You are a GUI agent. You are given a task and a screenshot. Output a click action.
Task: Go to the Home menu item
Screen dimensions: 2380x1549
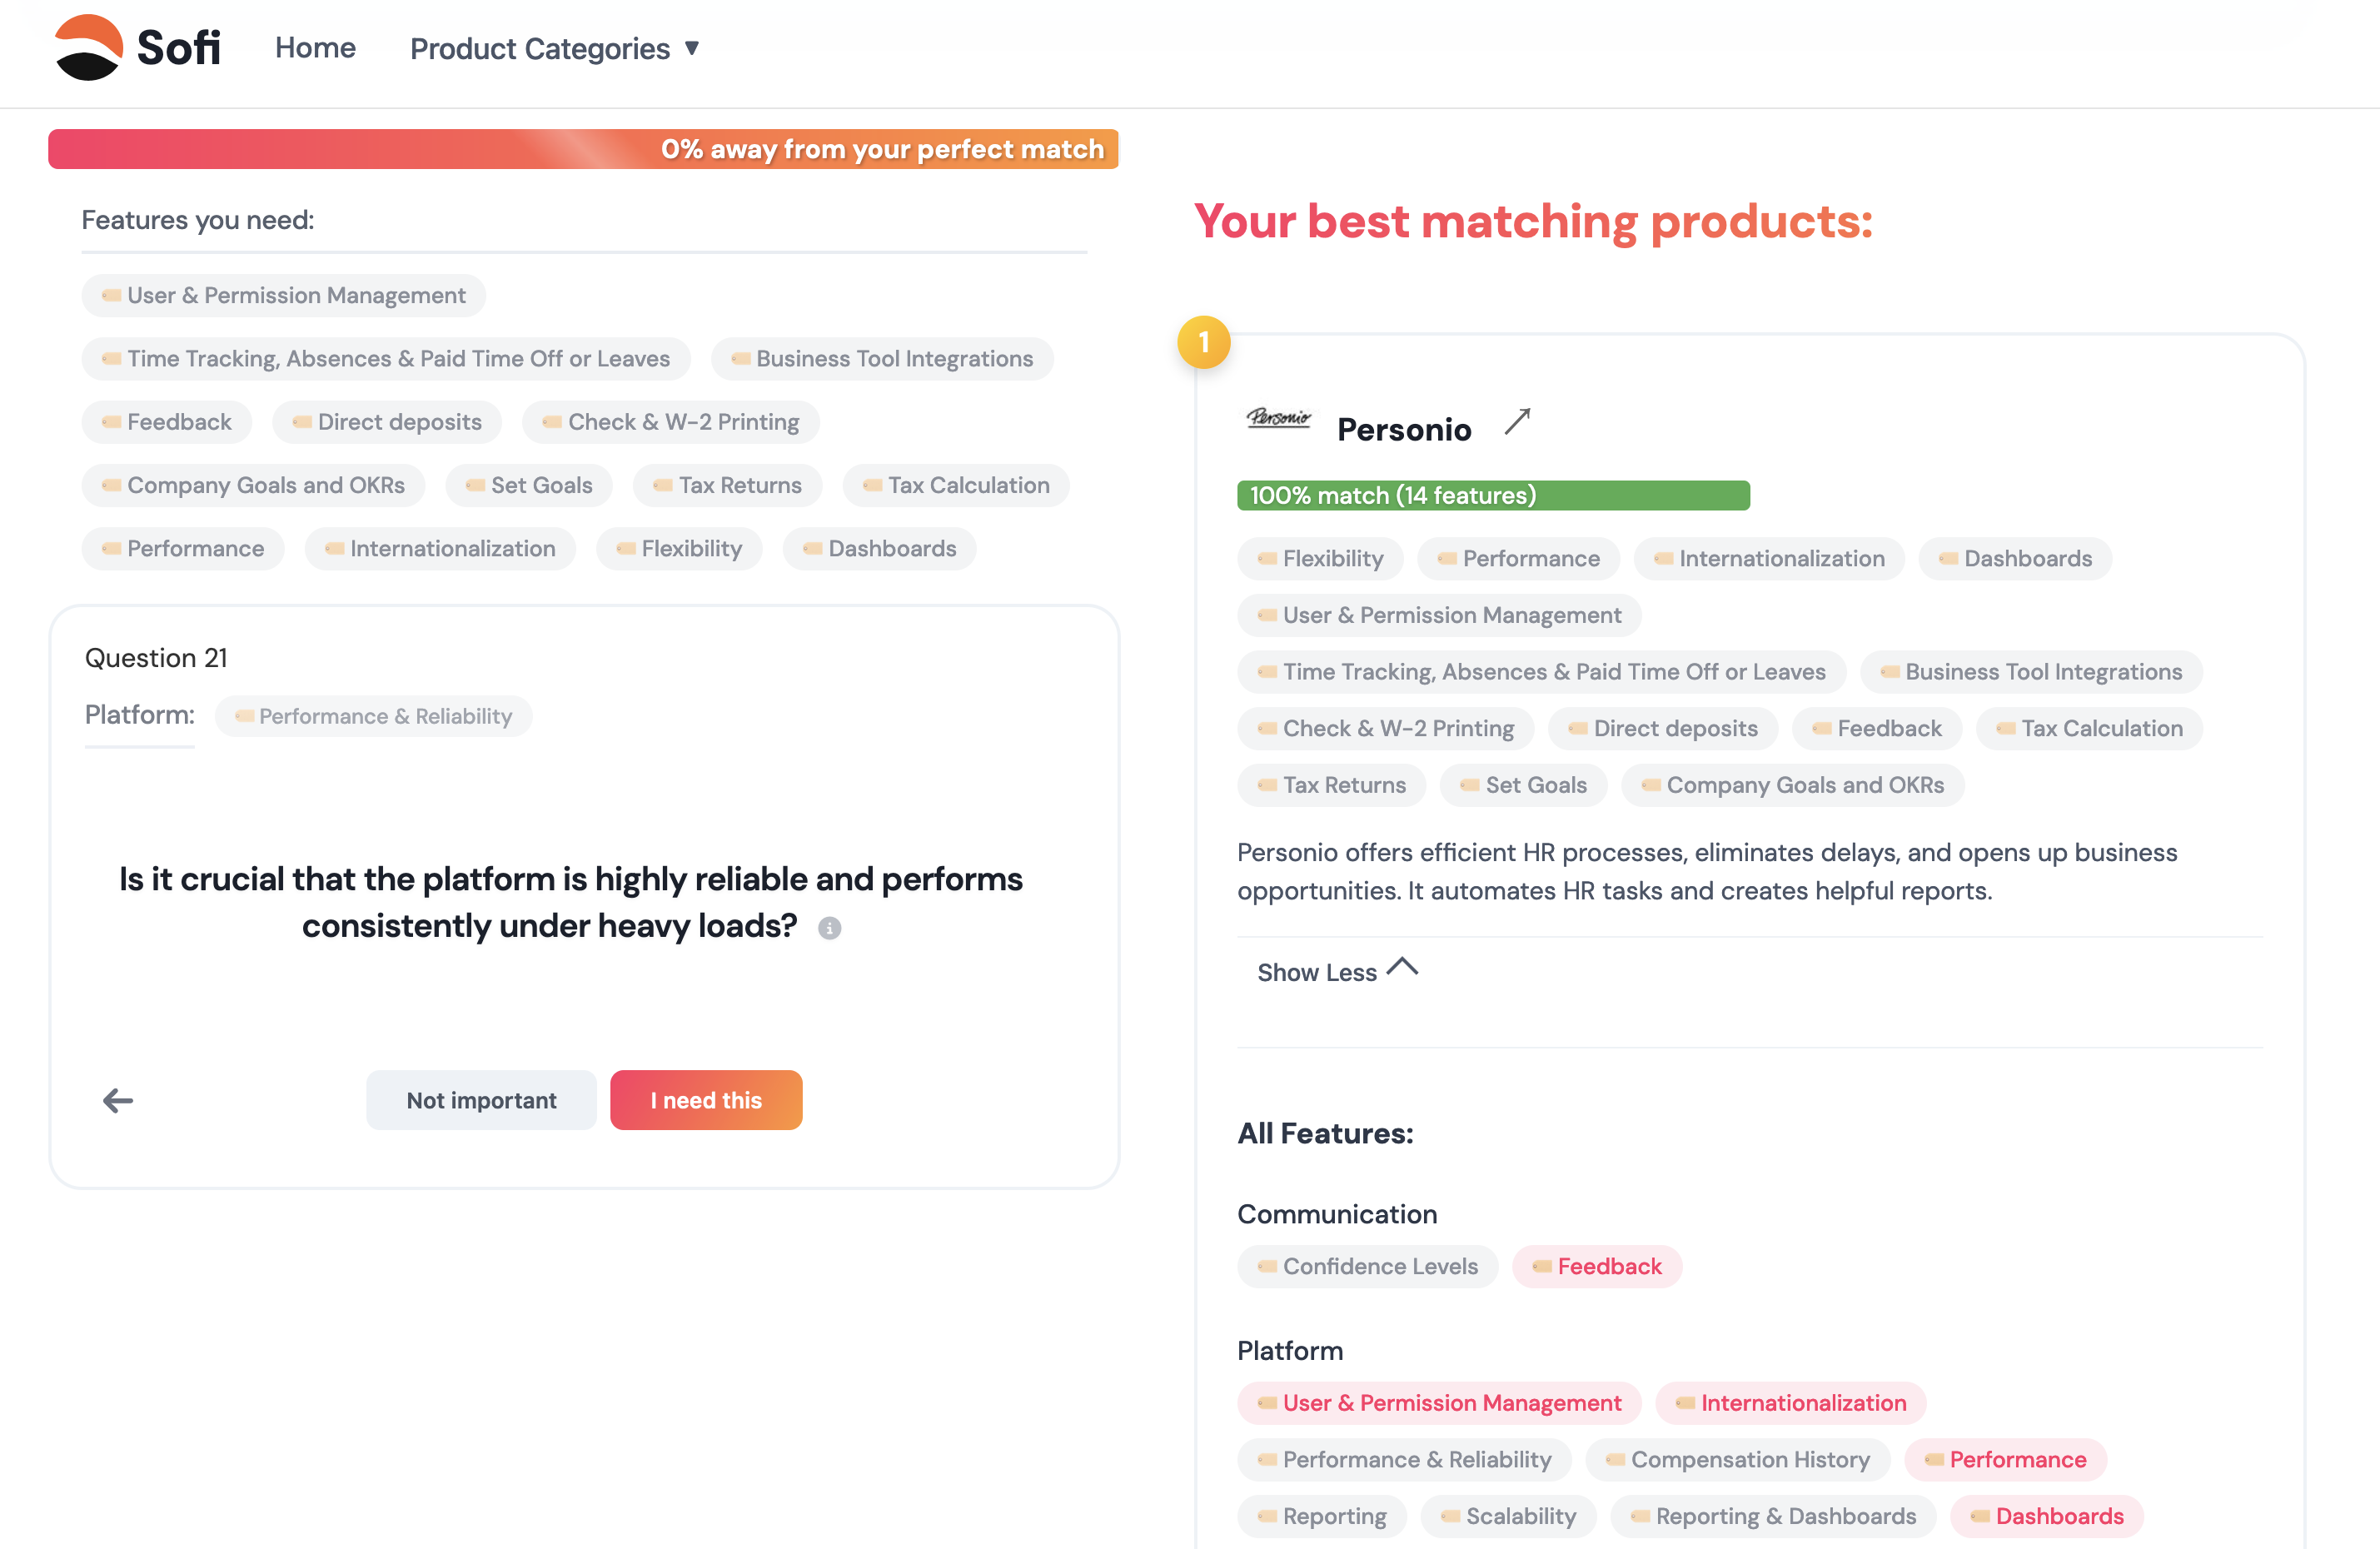point(315,48)
